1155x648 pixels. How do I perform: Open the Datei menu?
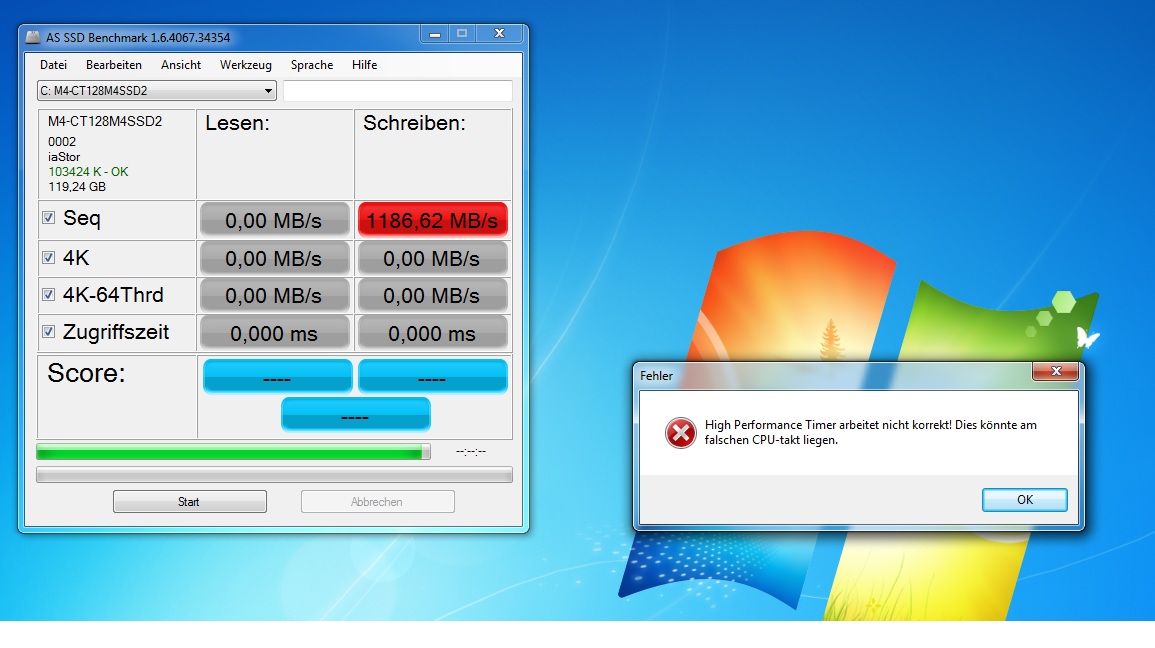[x=53, y=65]
